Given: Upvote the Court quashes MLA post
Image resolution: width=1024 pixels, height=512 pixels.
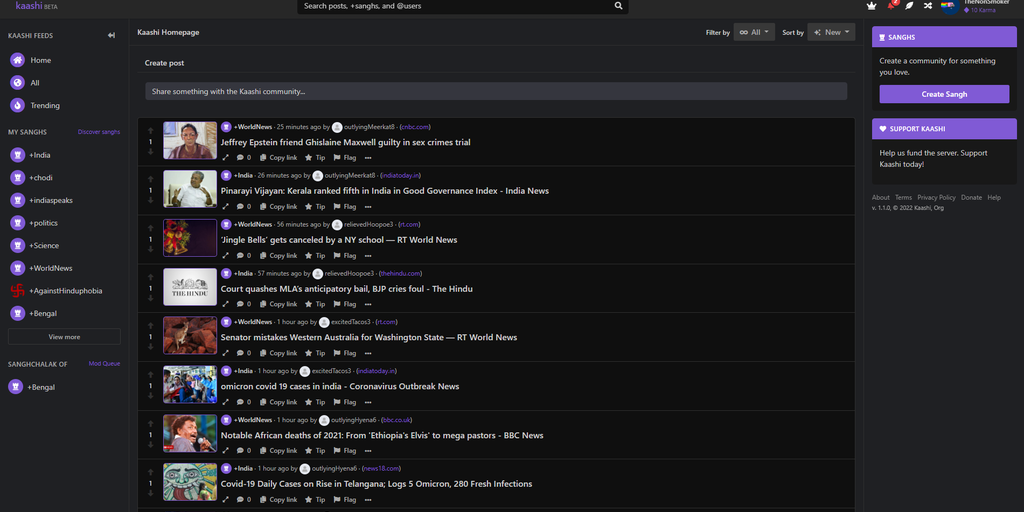Looking at the screenshot, I should pyautogui.click(x=150, y=278).
